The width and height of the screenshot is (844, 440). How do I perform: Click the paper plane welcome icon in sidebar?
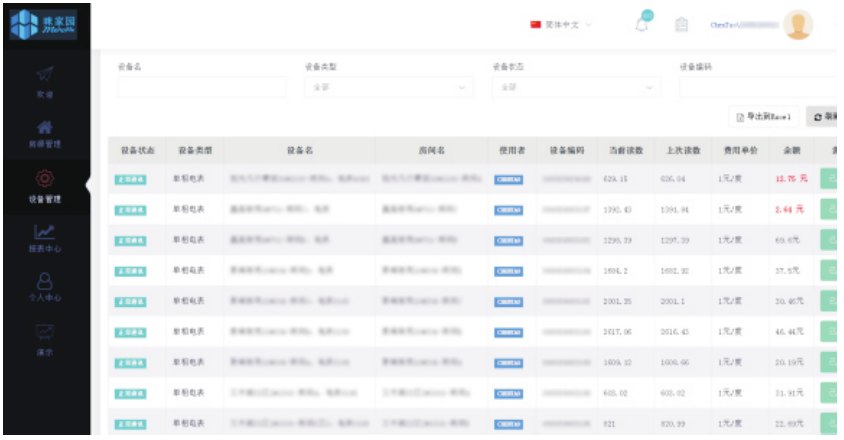click(45, 74)
